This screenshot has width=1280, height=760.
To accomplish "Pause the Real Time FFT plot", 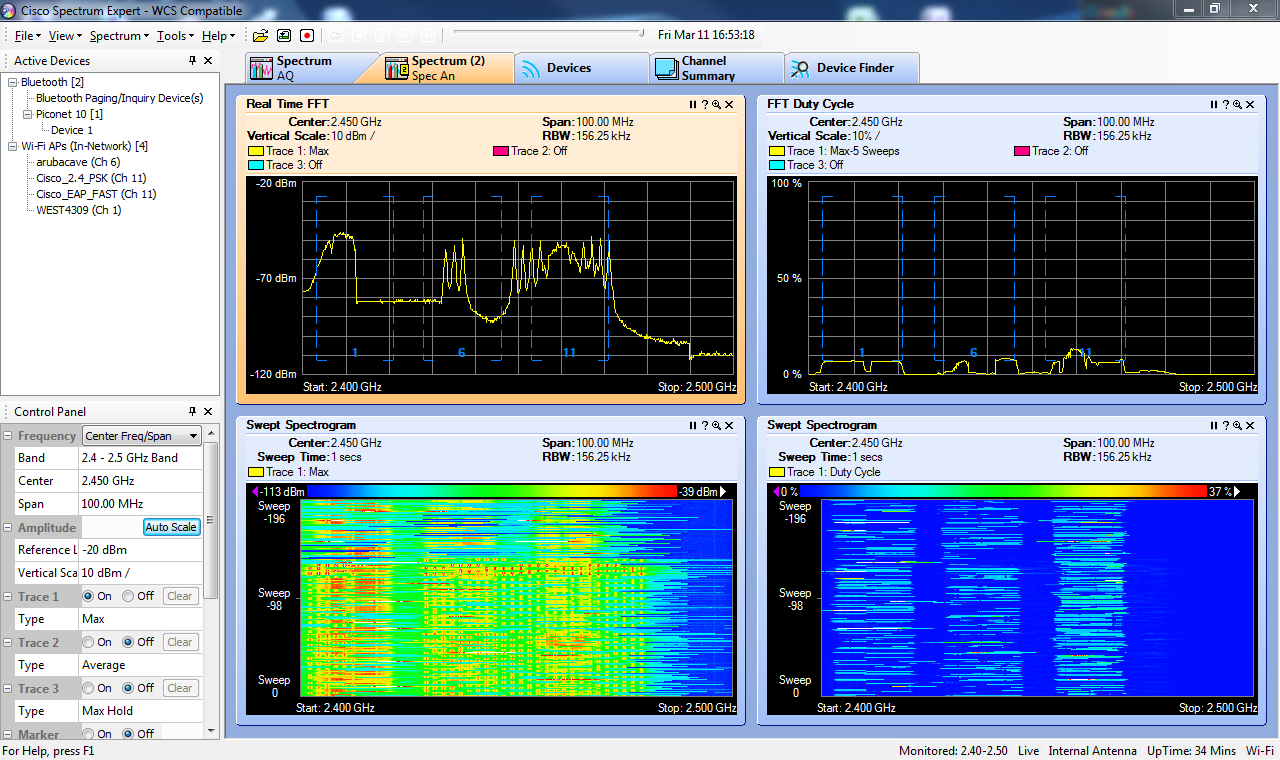I will coord(692,104).
